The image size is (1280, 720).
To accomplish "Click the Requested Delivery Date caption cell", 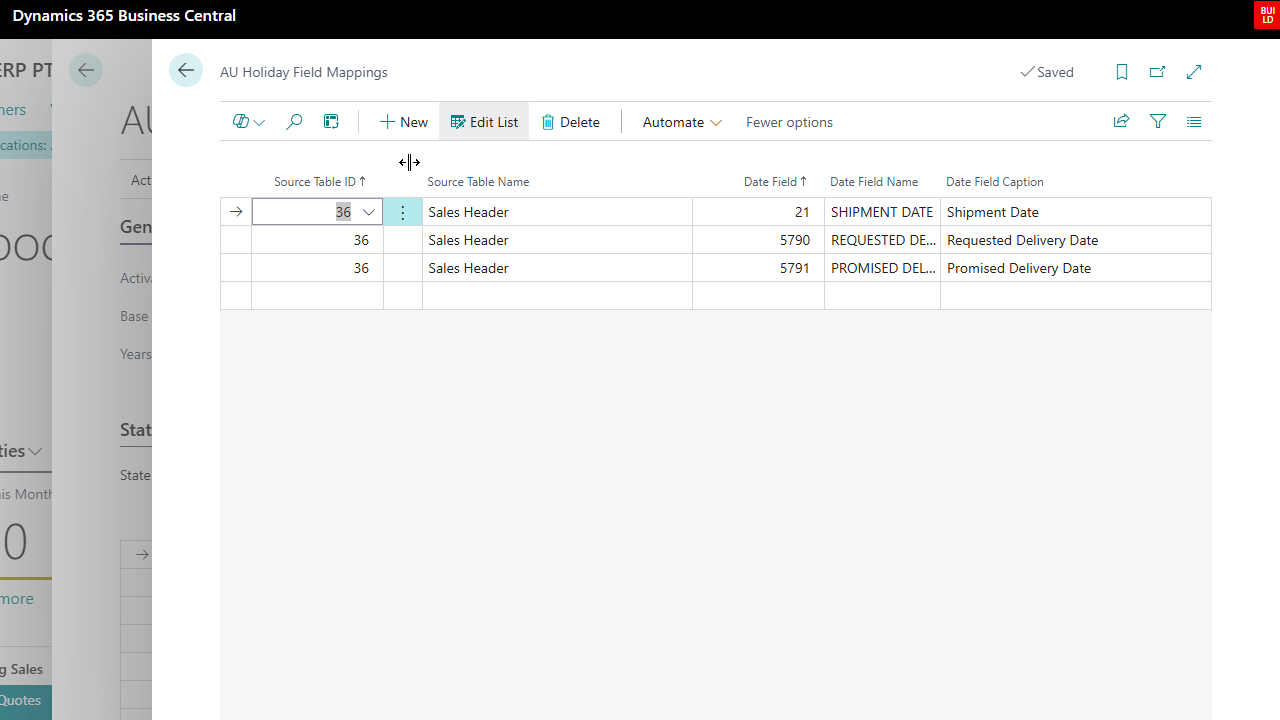I will click(x=1076, y=240).
